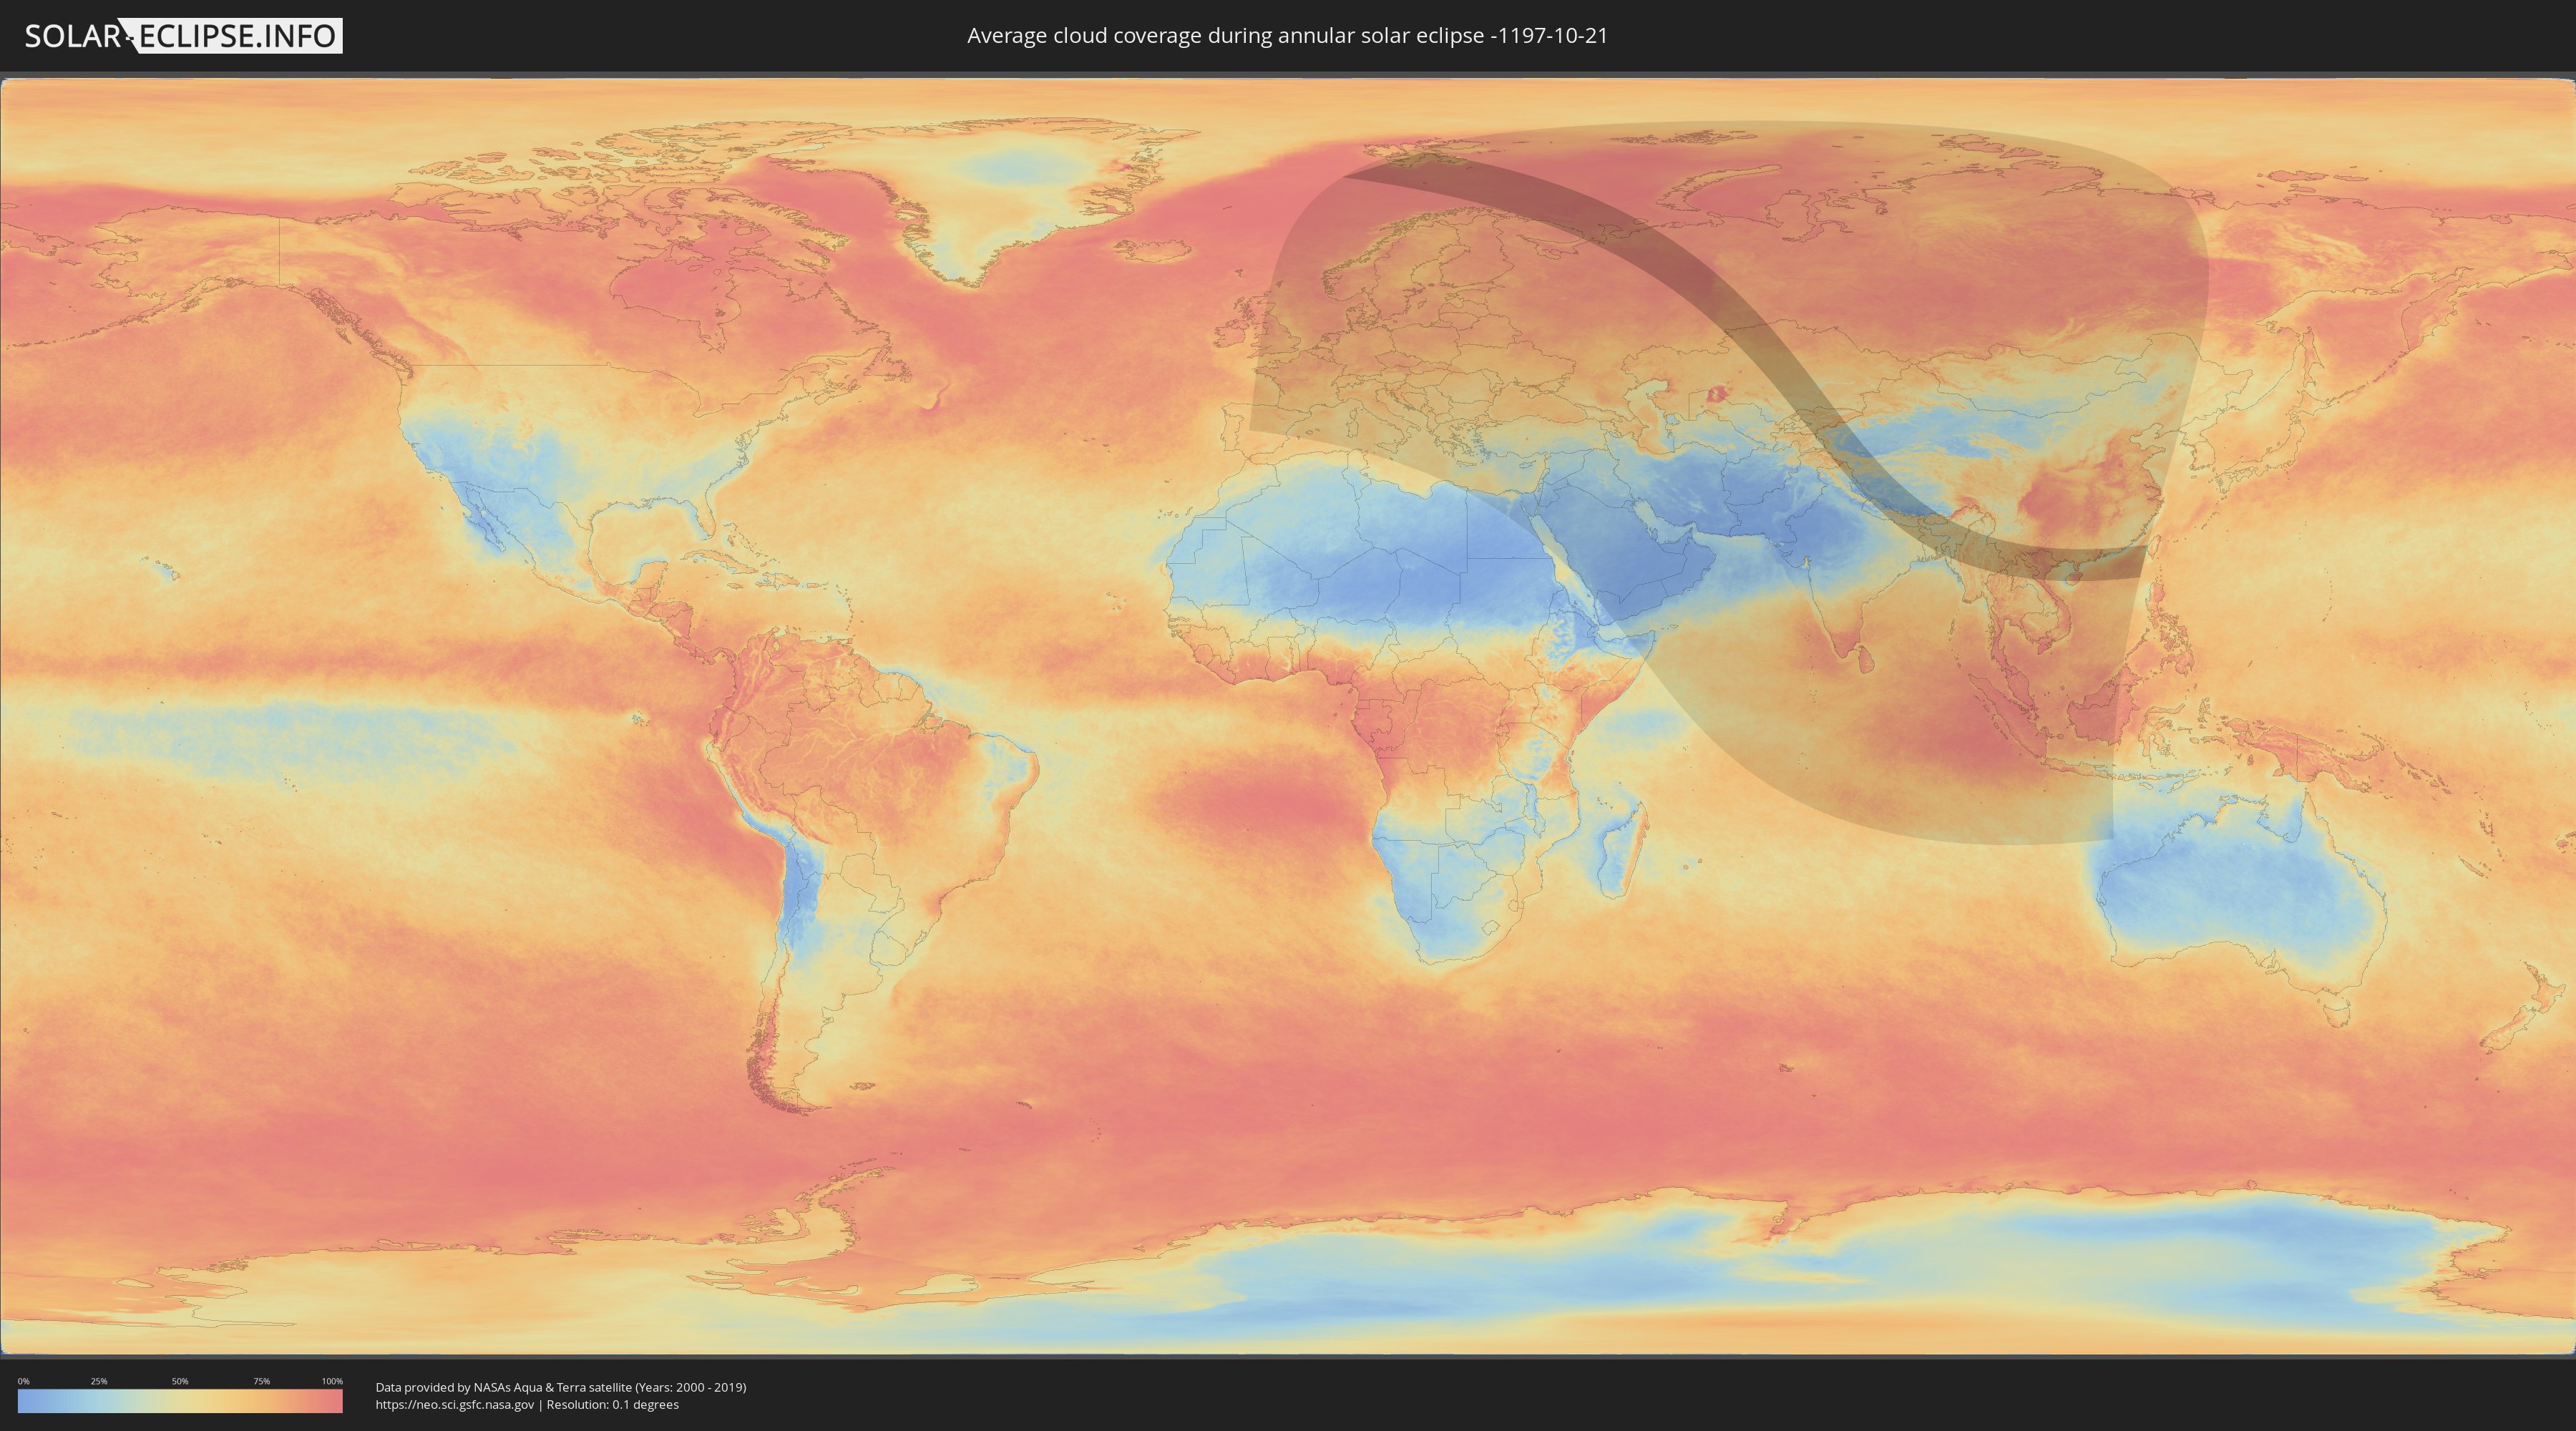Click the SOLAR-ECLIPSE.INFO logo
2576x1431 pixels.
click(x=183, y=36)
